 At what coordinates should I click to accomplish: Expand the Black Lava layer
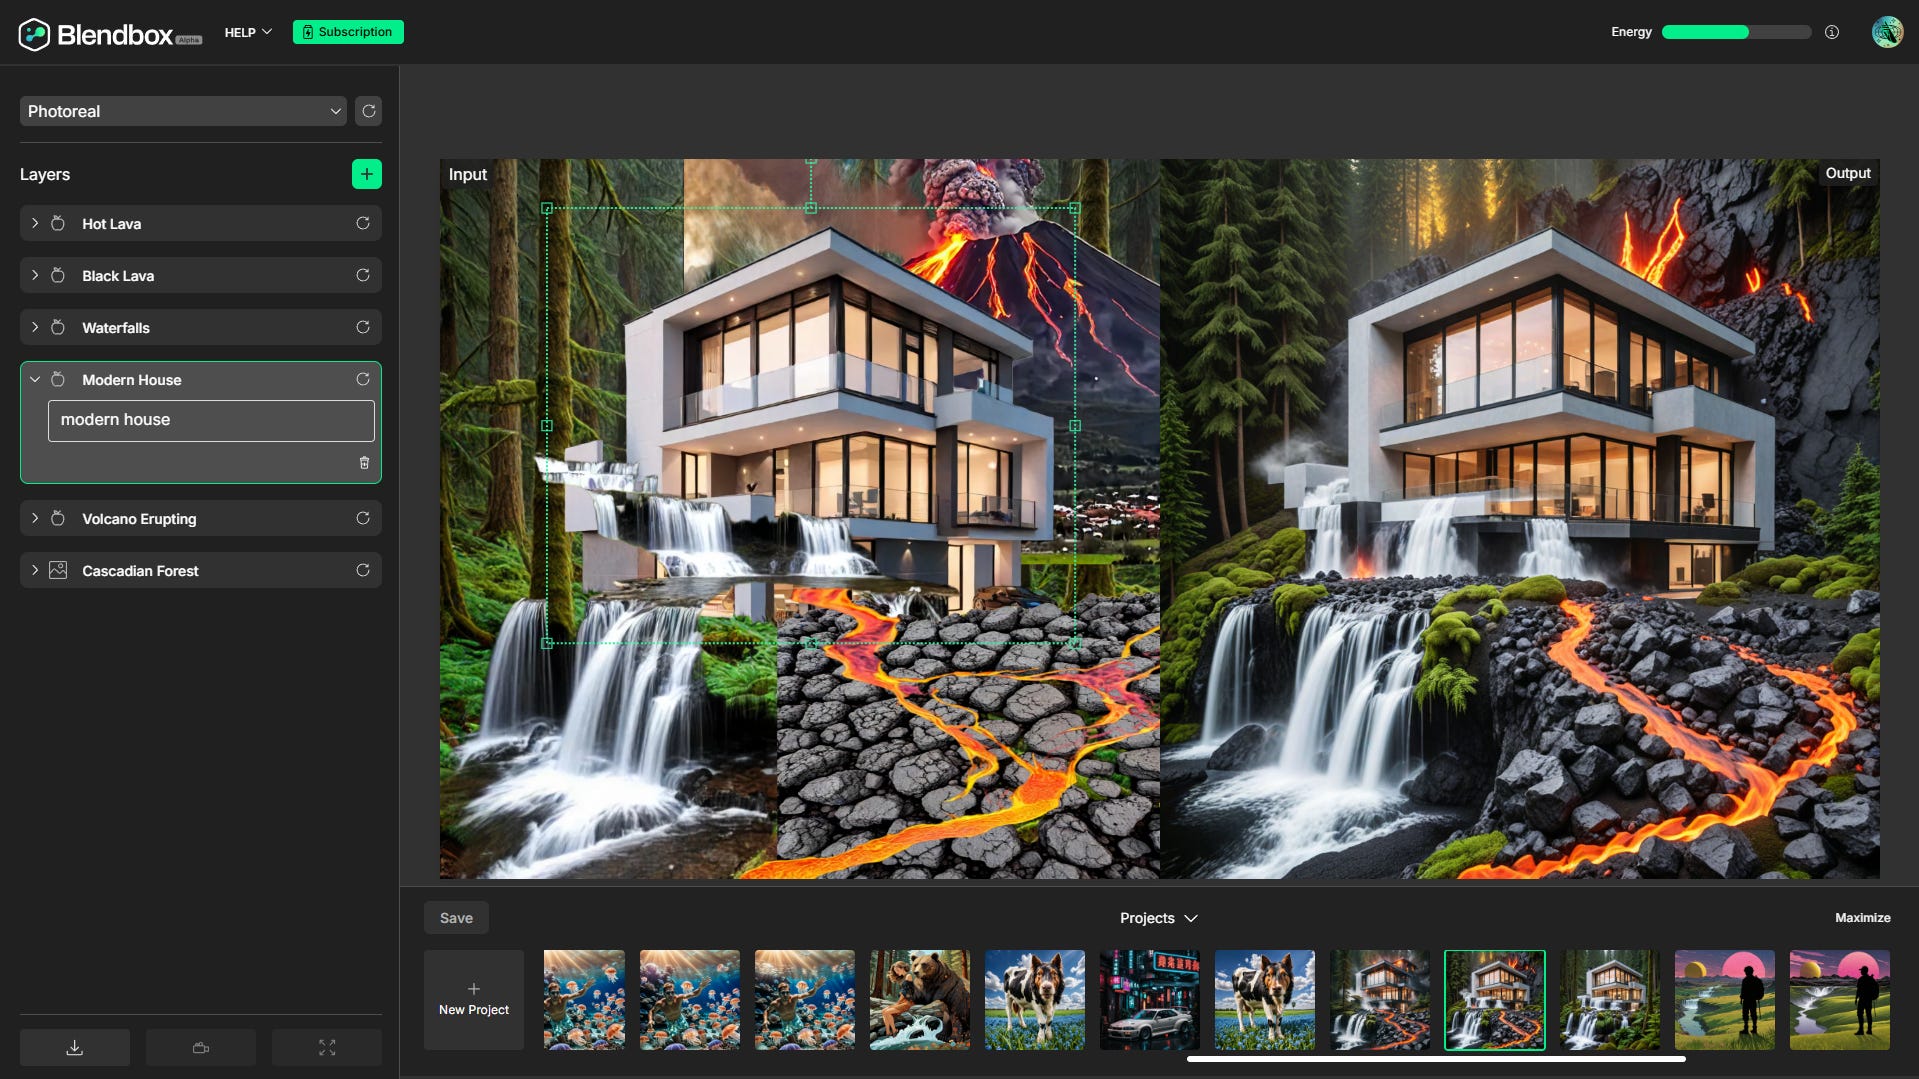click(x=35, y=275)
